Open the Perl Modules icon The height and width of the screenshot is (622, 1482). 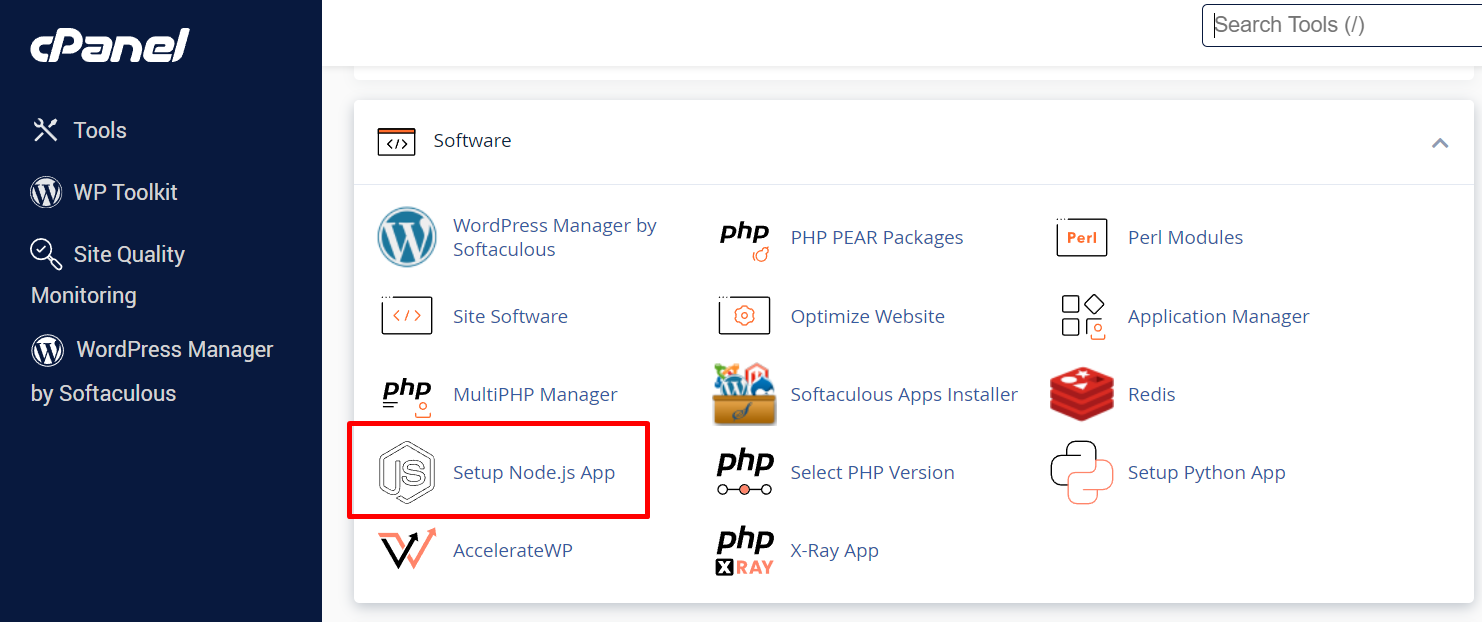1081,238
